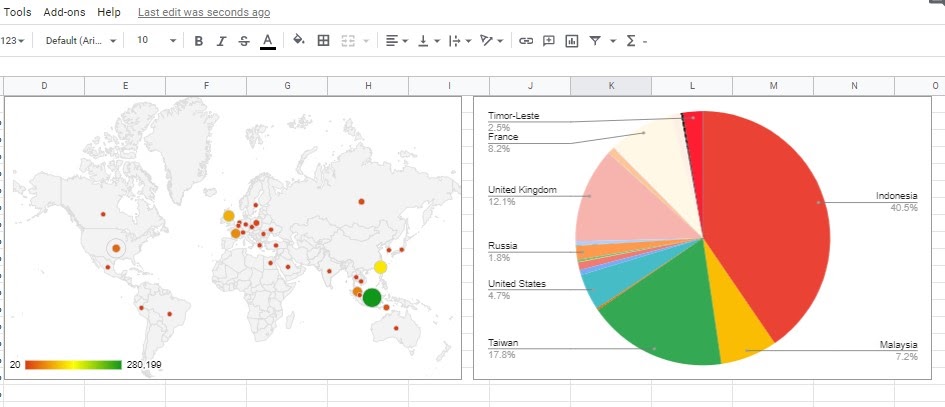Select column D header
This screenshot has height=407, width=945.
pos(44,86)
